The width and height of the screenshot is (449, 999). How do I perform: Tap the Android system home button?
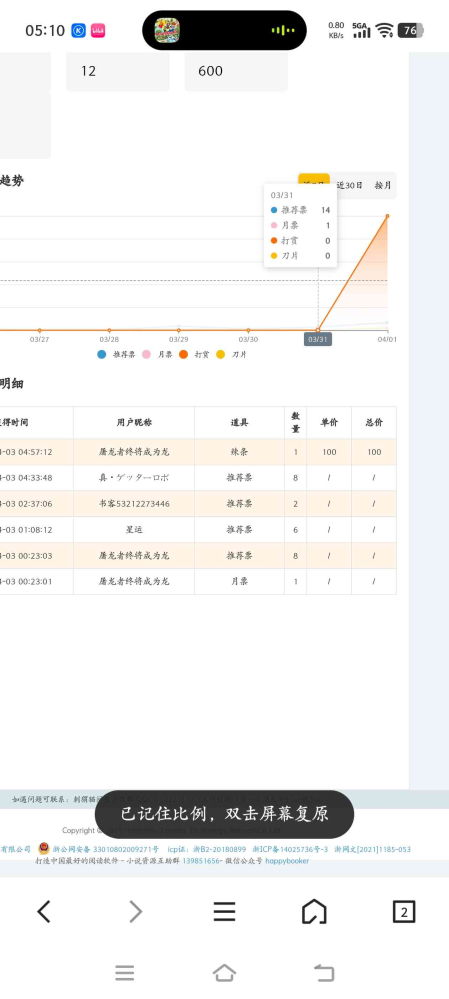pos(224,973)
